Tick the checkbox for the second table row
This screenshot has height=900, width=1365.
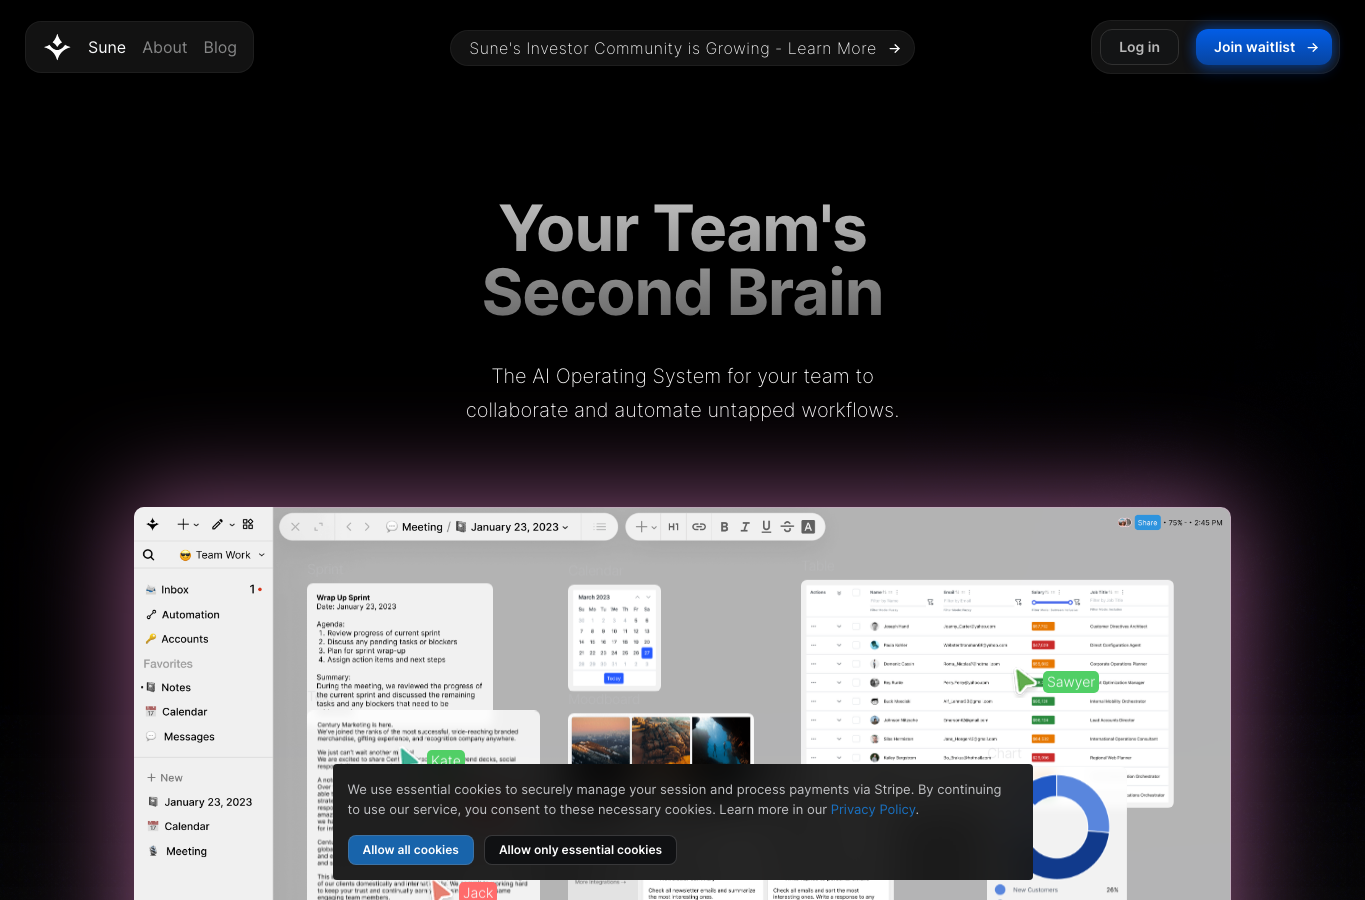[856, 645]
